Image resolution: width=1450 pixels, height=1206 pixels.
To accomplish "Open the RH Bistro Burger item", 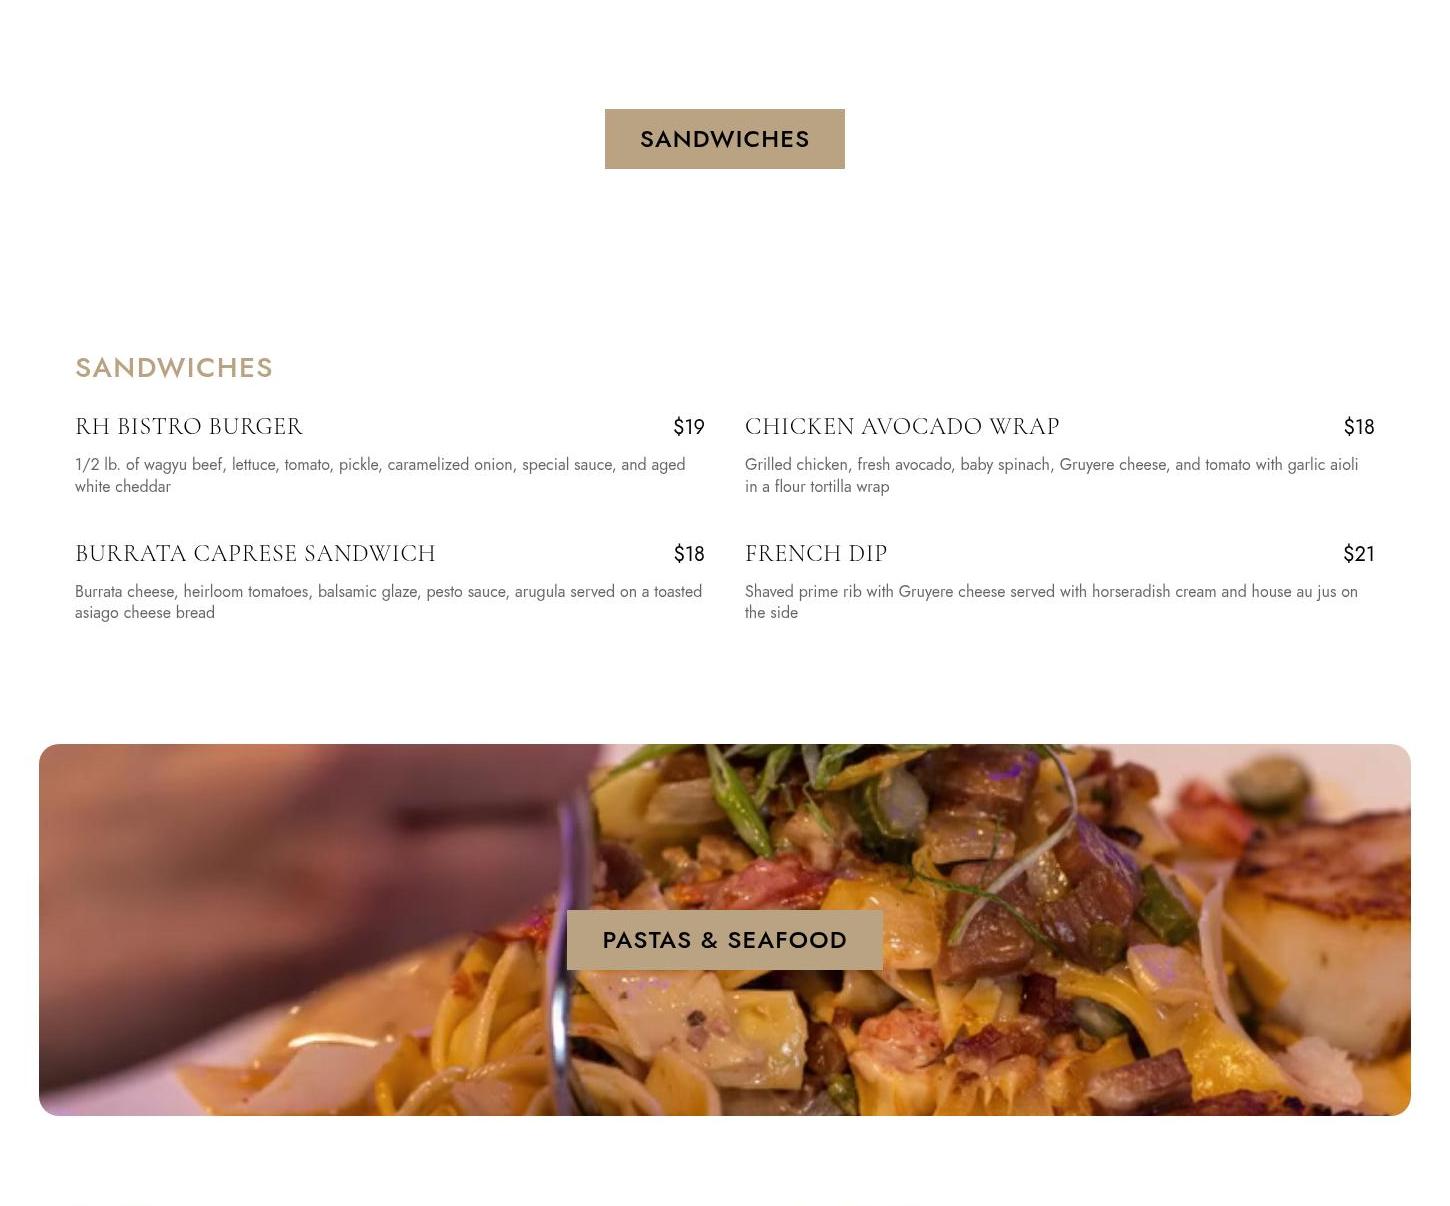I will click(x=189, y=426).
